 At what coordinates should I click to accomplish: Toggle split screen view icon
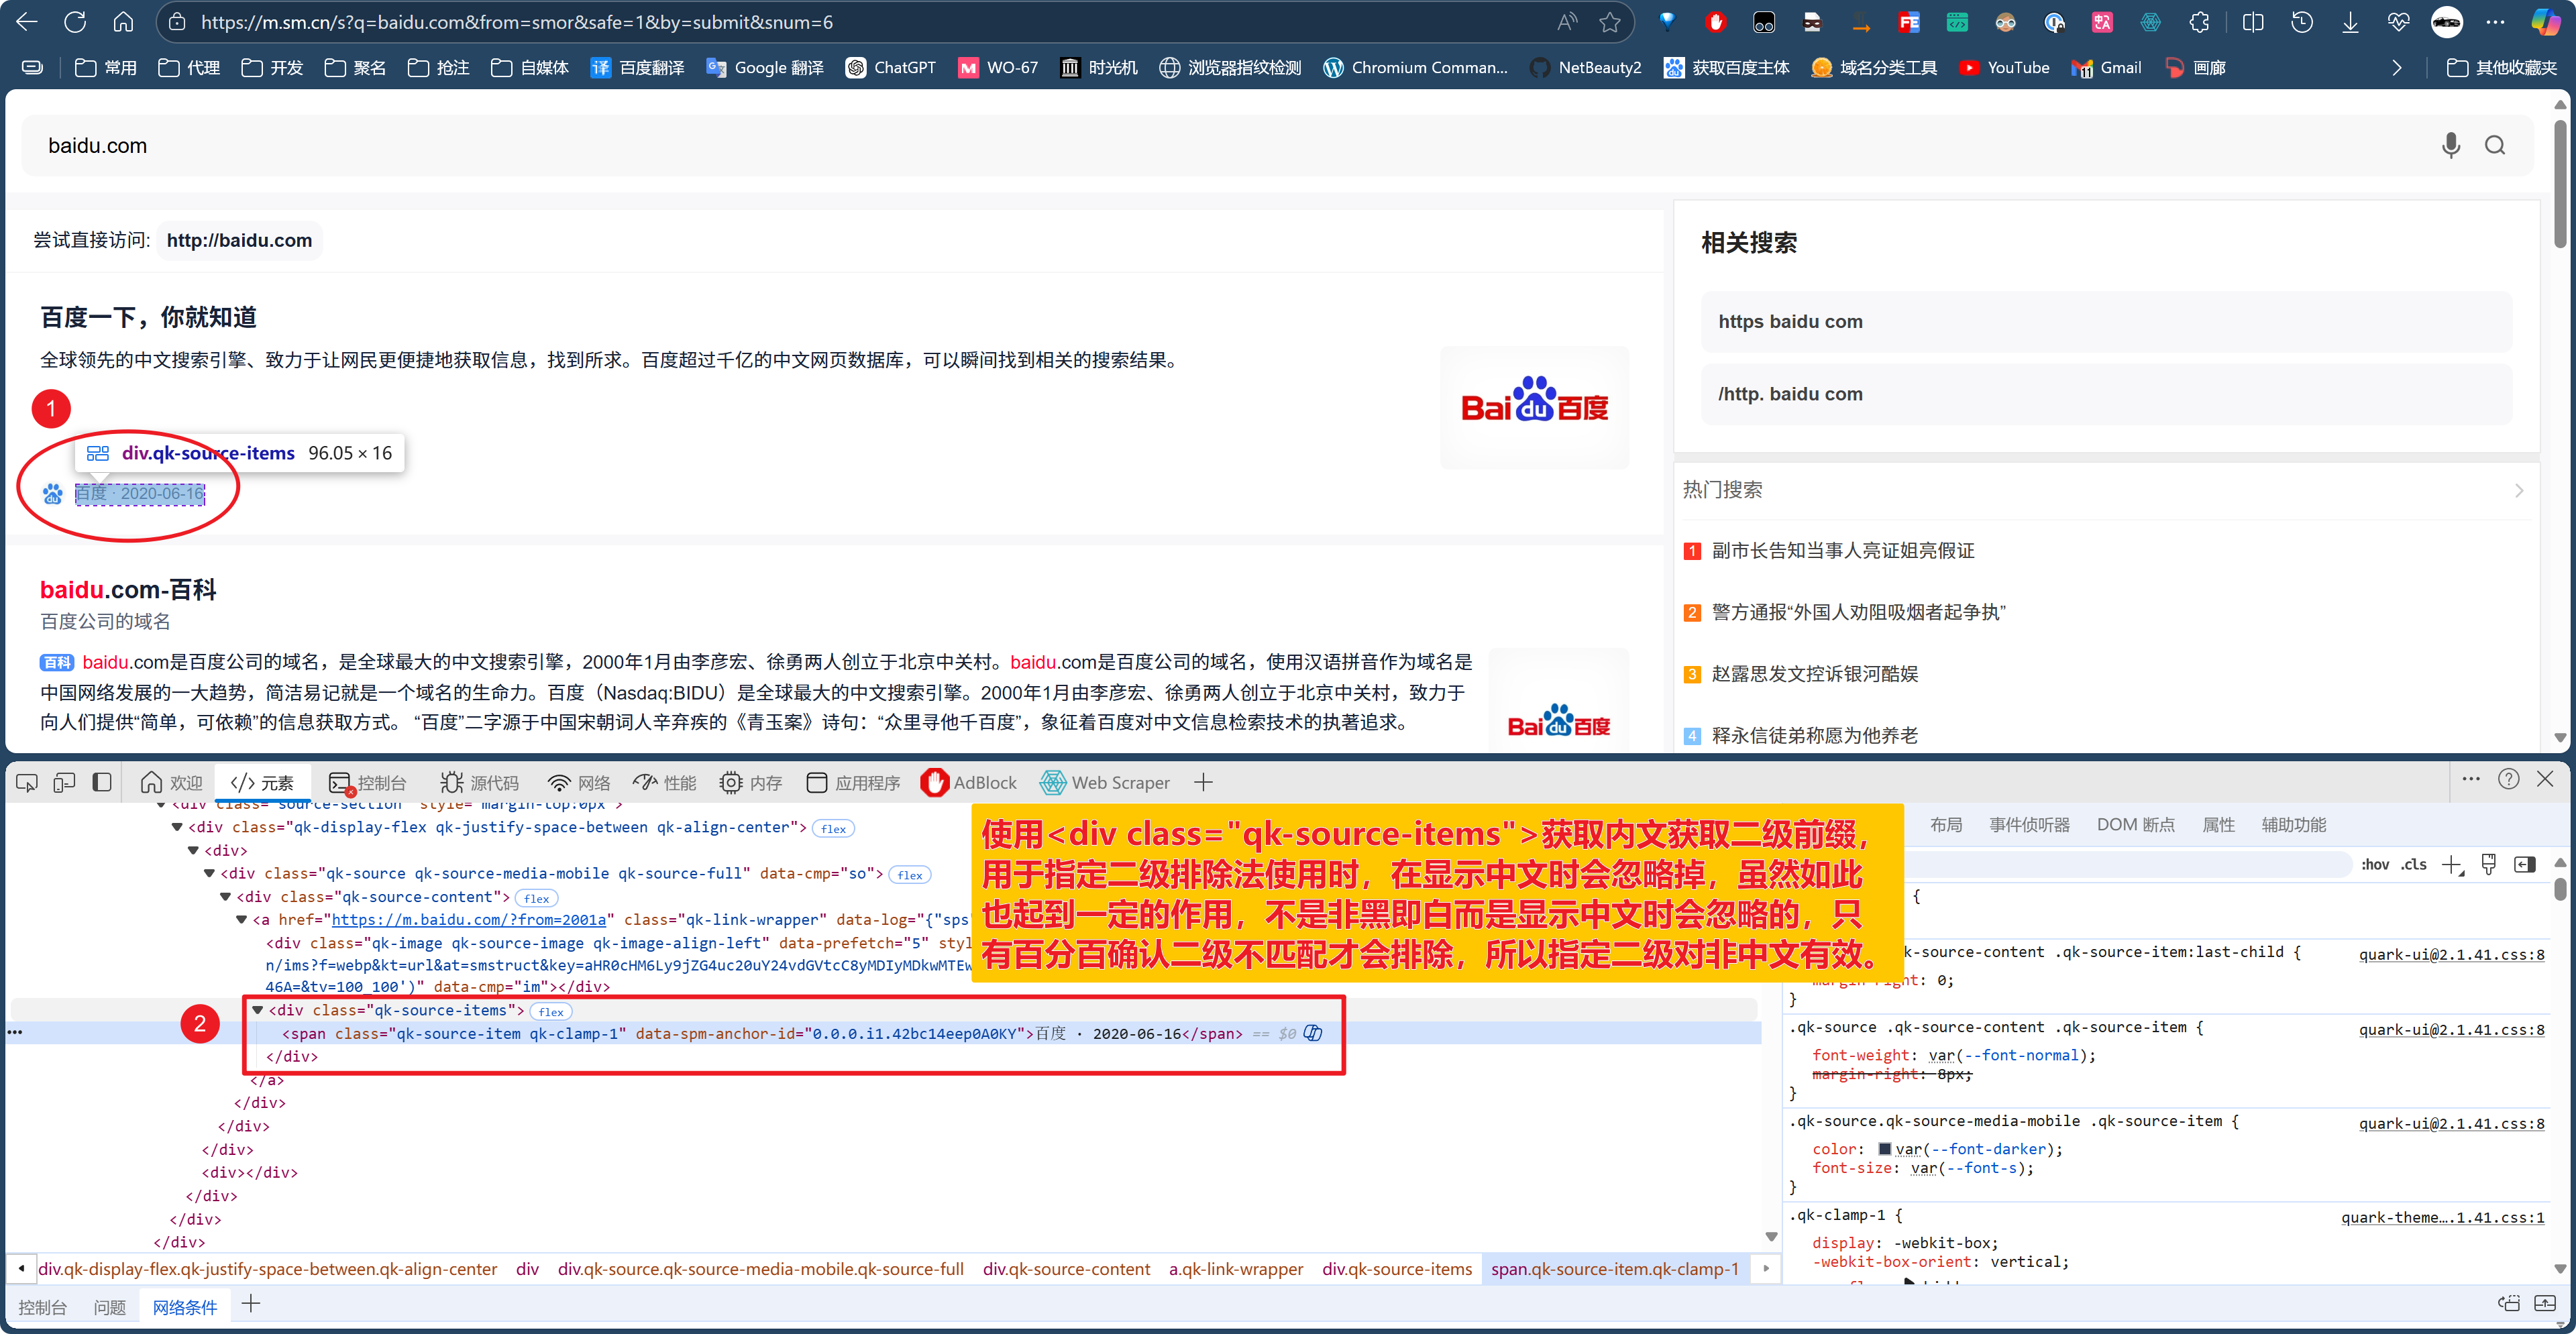[2253, 22]
